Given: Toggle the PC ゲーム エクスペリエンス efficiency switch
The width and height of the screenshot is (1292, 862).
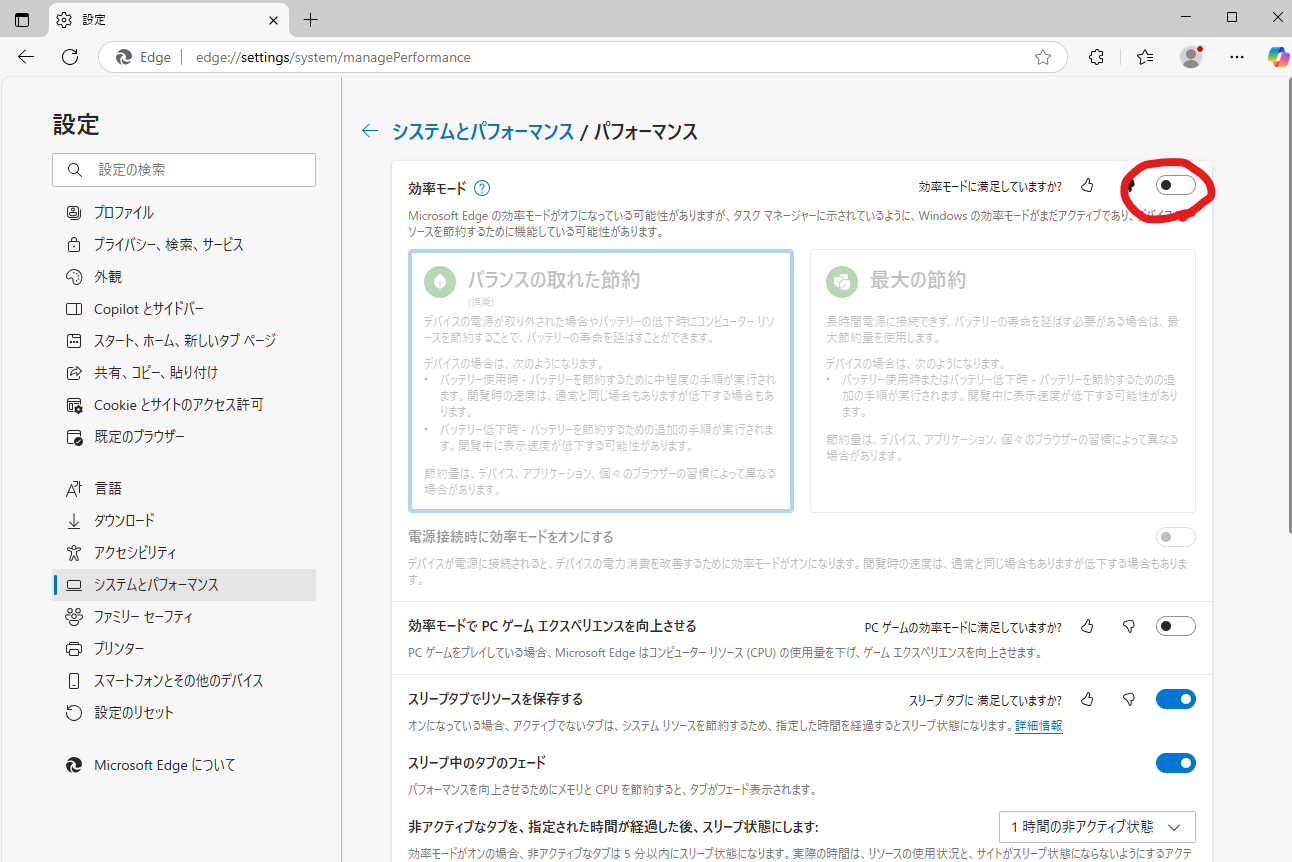Looking at the screenshot, I should point(1176,626).
